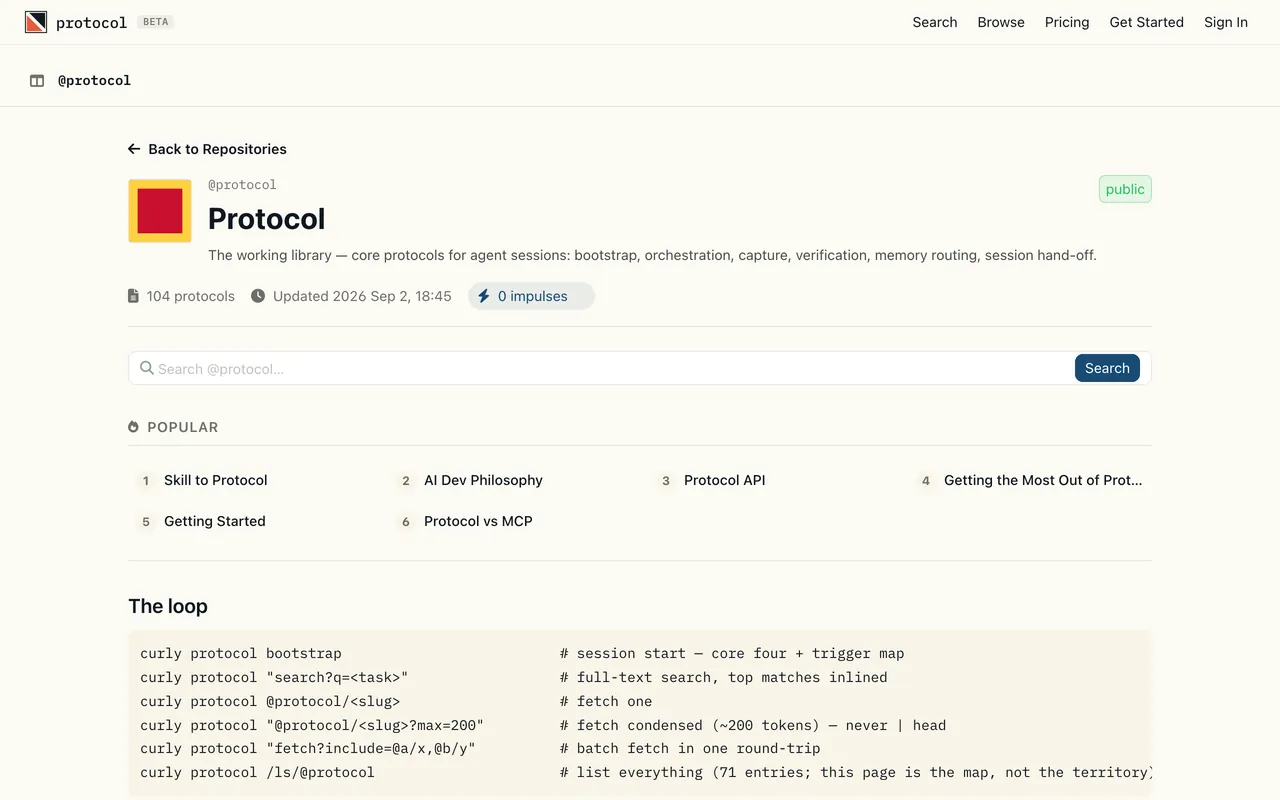Click the clock icon beside Updated date

coord(258,296)
